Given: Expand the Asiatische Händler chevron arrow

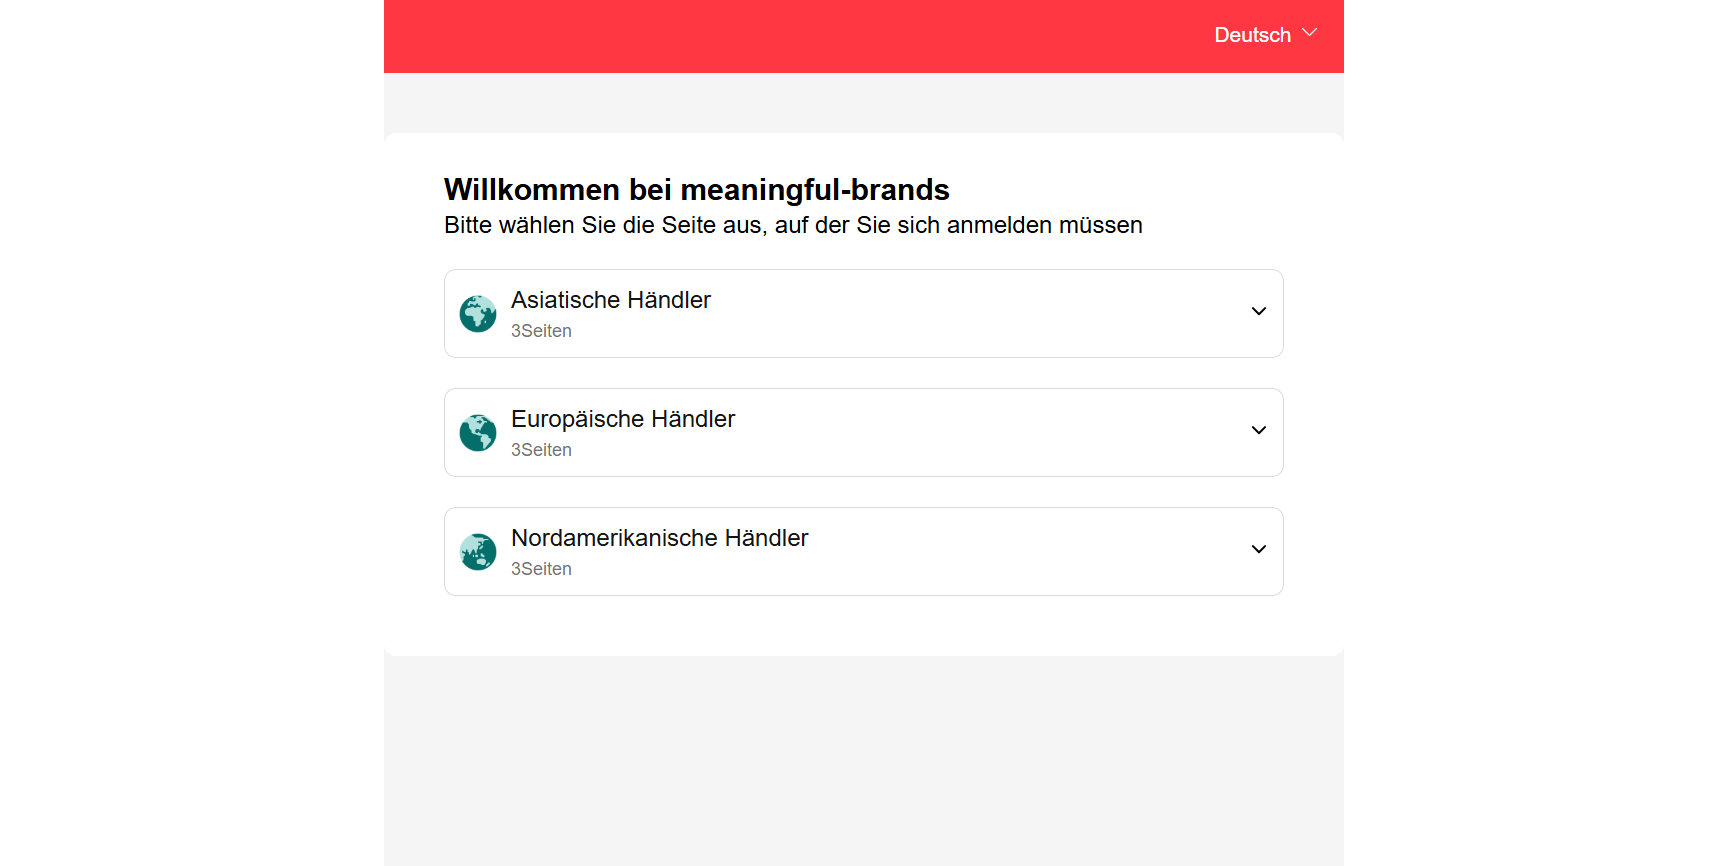Looking at the screenshot, I should click(x=1258, y=312).
